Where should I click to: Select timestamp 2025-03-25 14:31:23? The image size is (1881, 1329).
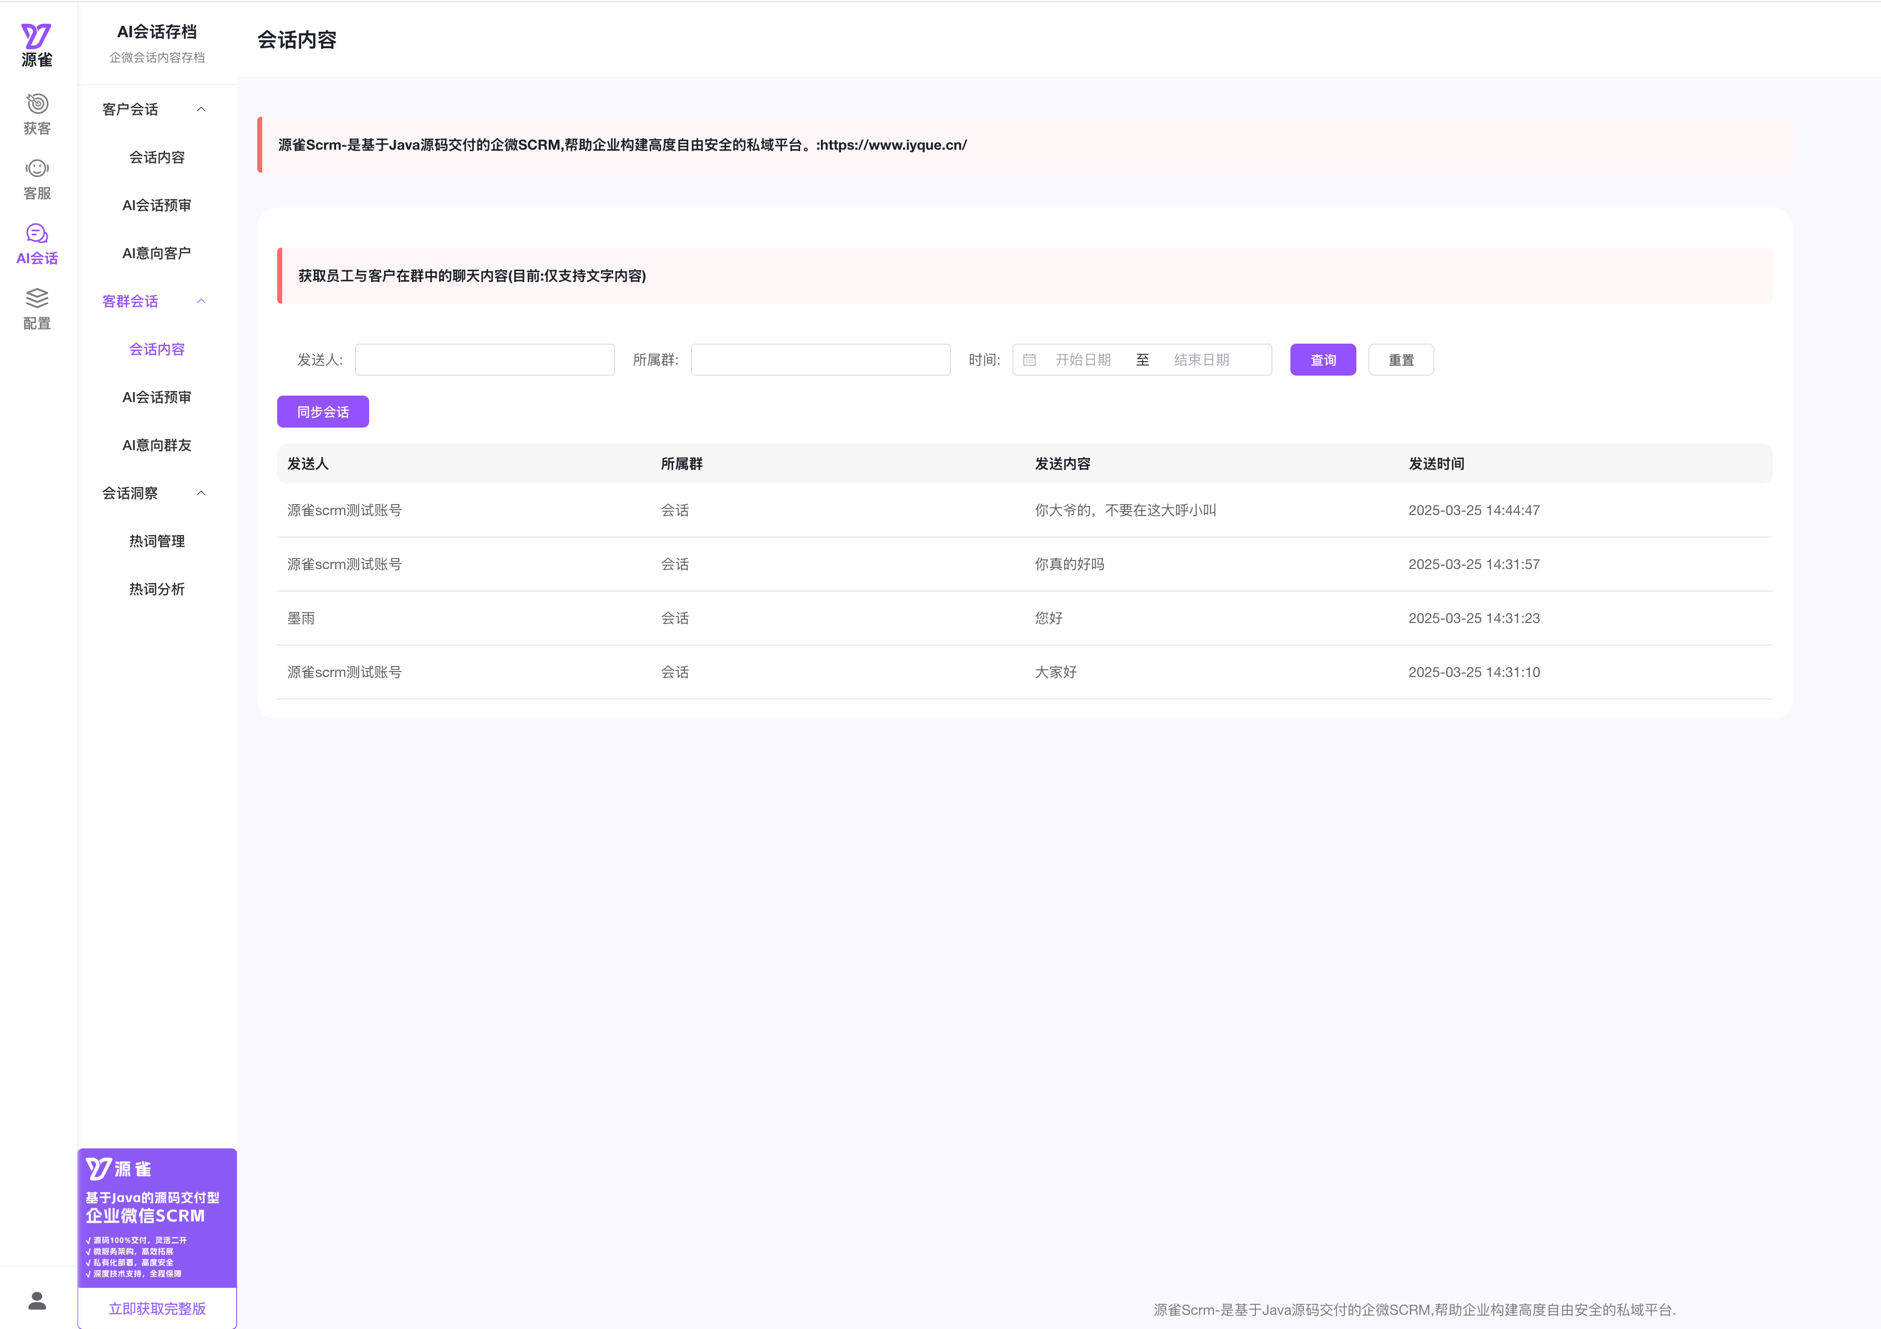tap(1474, 618)
